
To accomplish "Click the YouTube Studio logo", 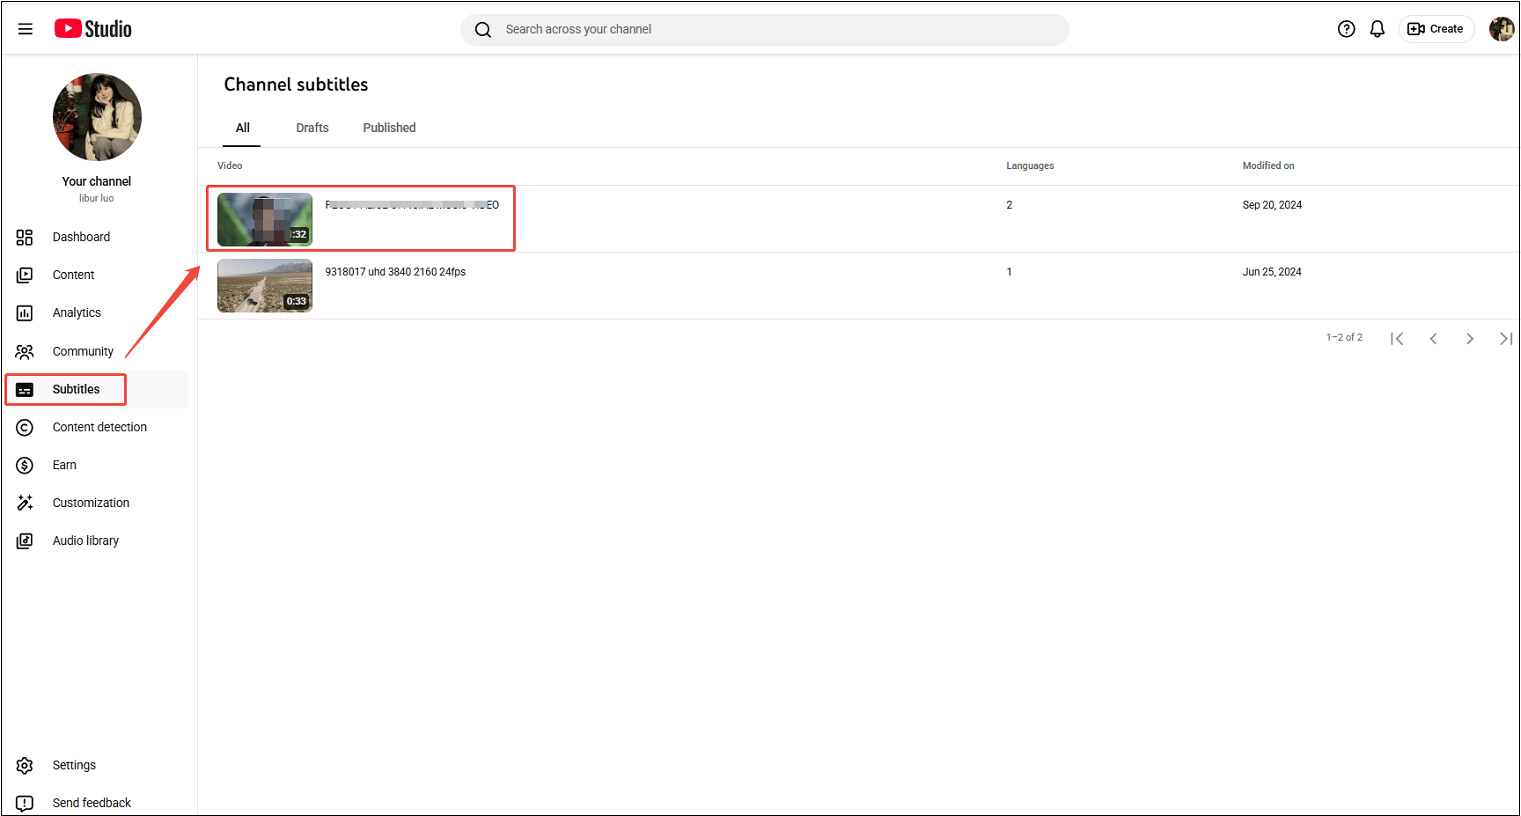I will (92, 28).
